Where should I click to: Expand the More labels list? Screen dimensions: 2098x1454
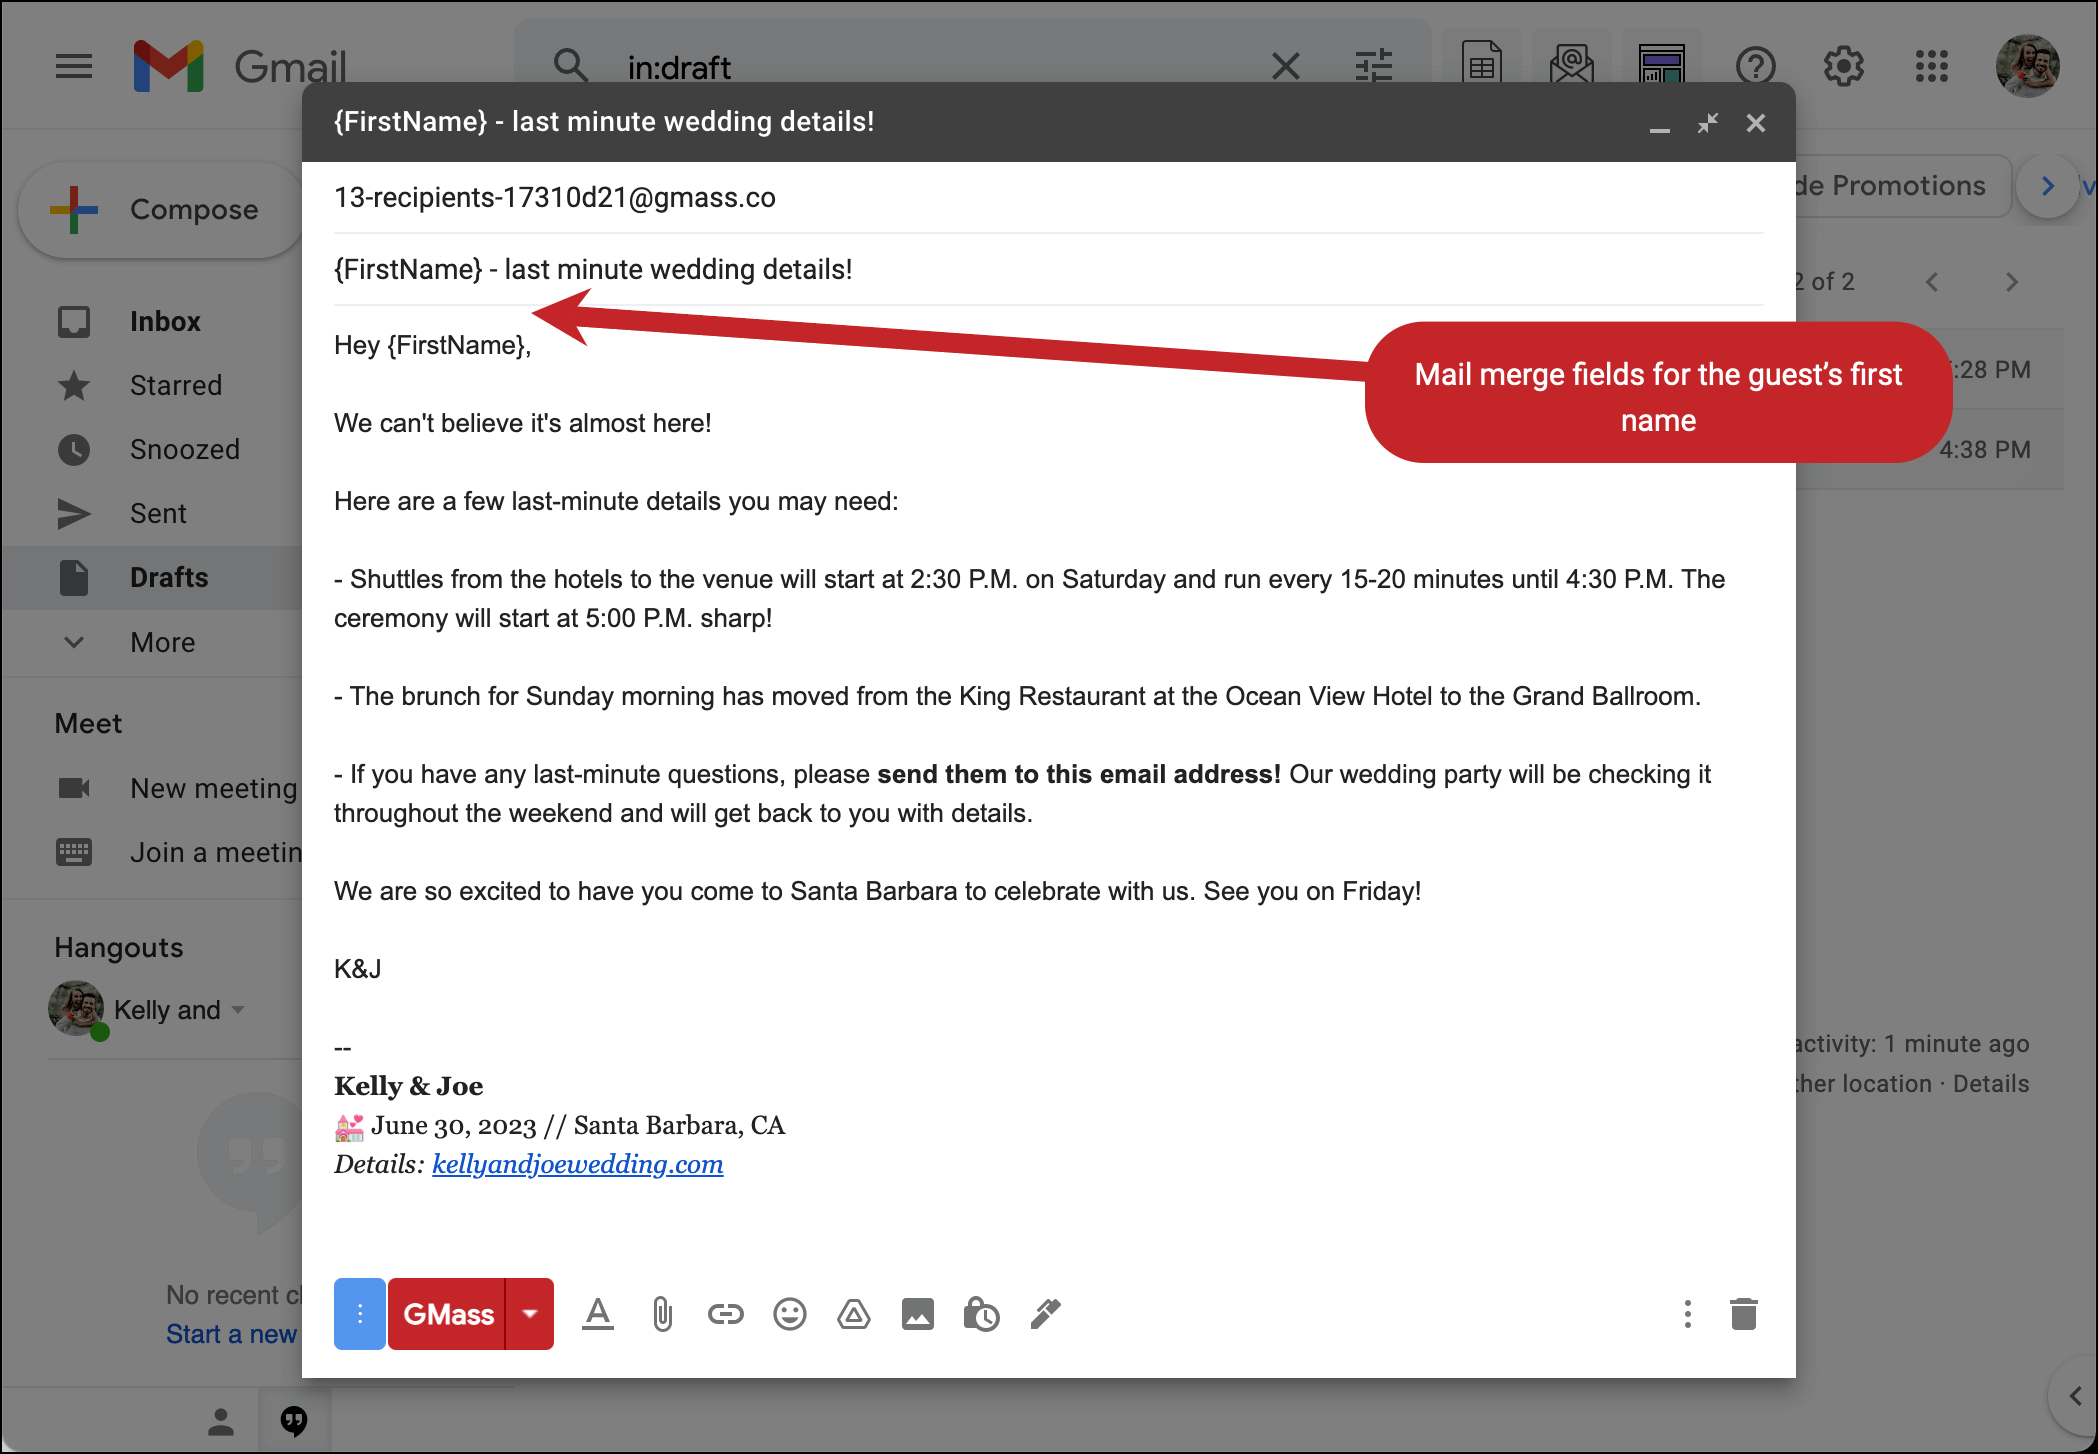[x=162, y=642]
